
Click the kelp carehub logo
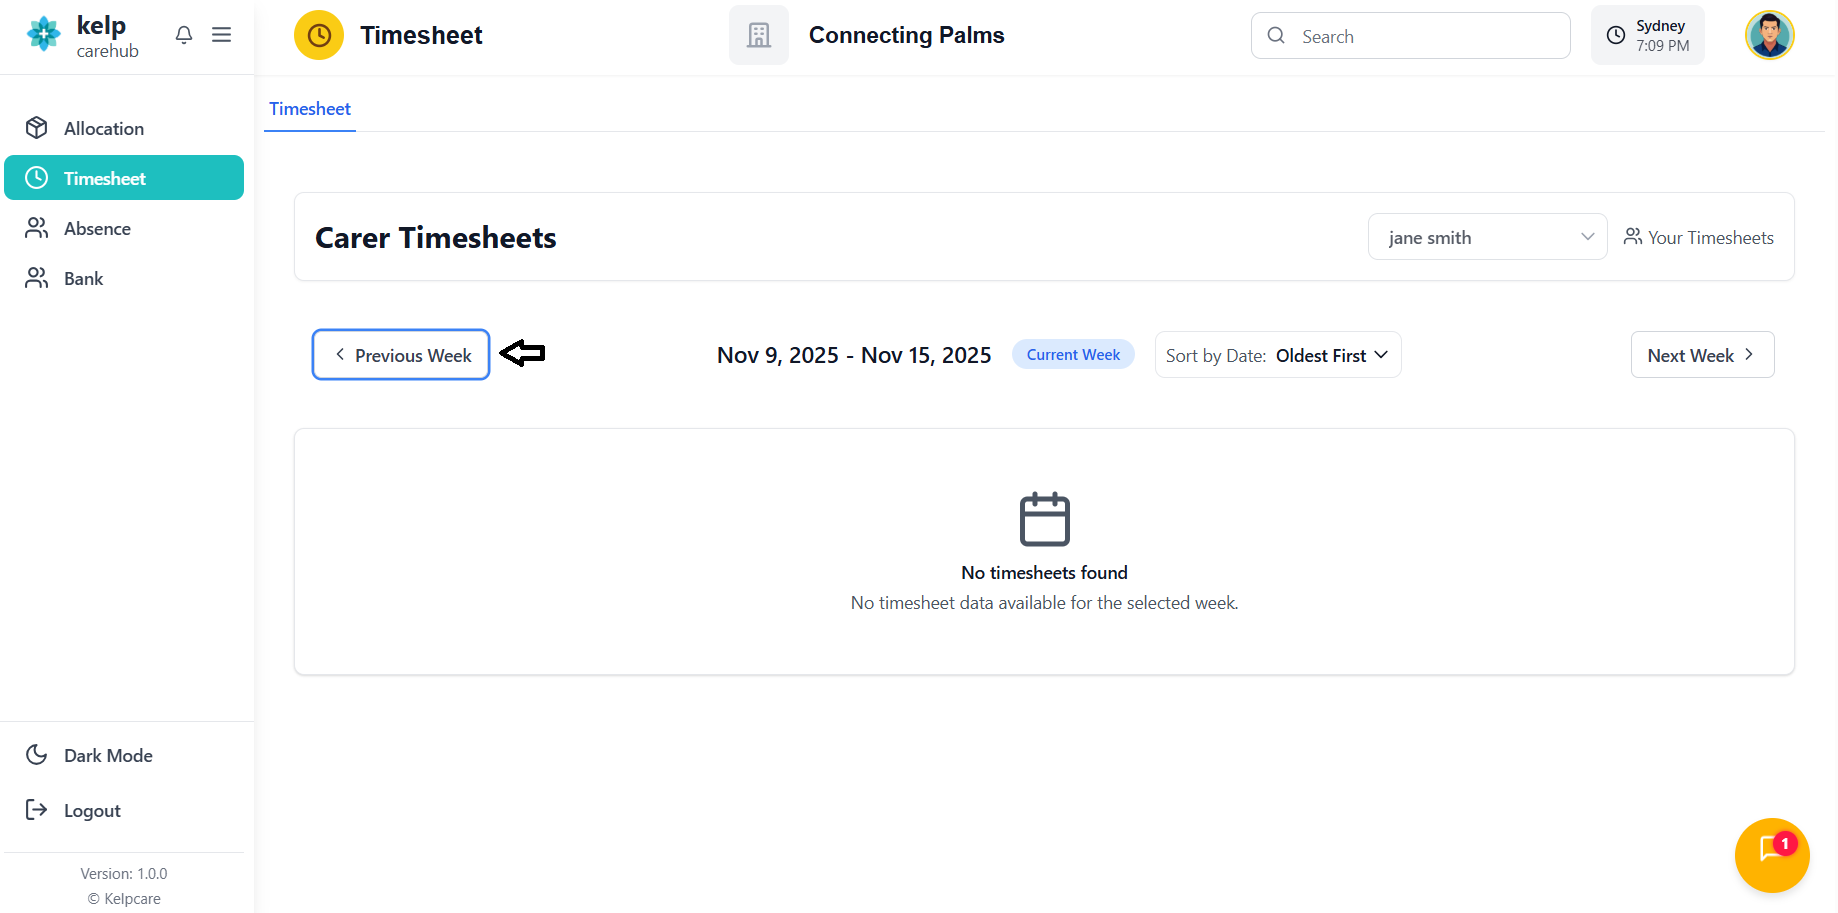point(83,36)
